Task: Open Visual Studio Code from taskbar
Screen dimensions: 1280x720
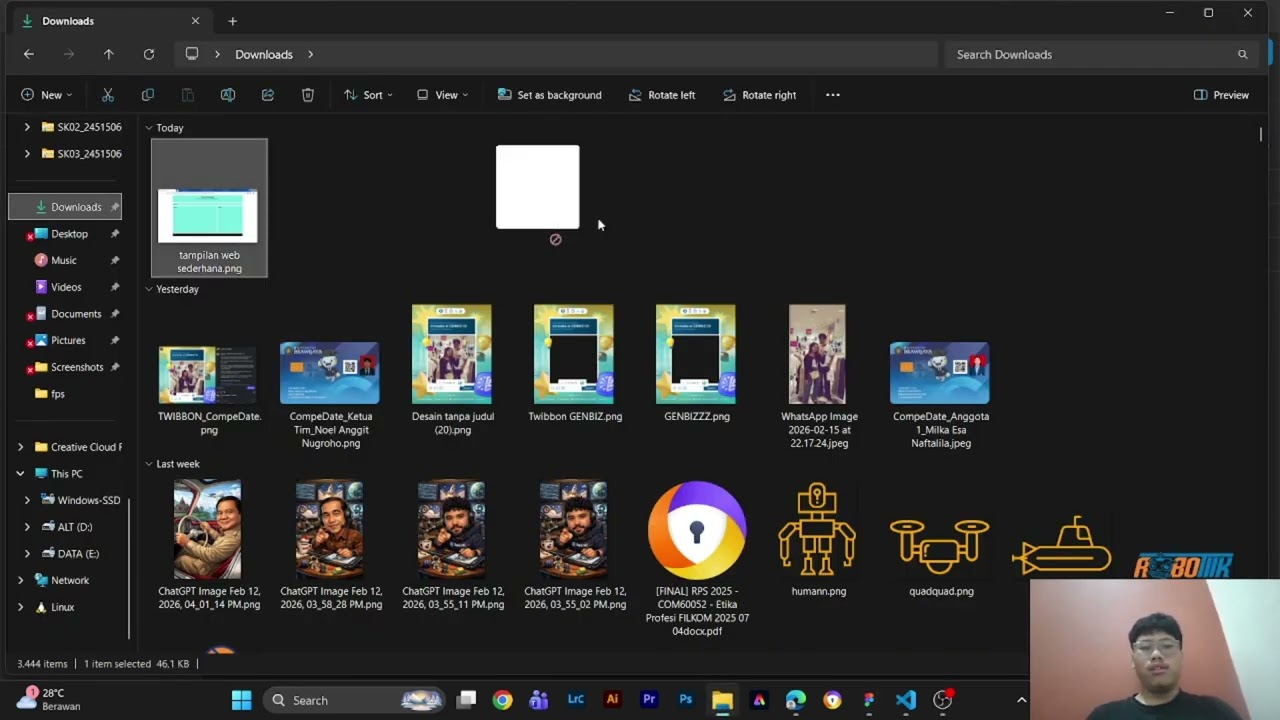Action: [906, 700]
